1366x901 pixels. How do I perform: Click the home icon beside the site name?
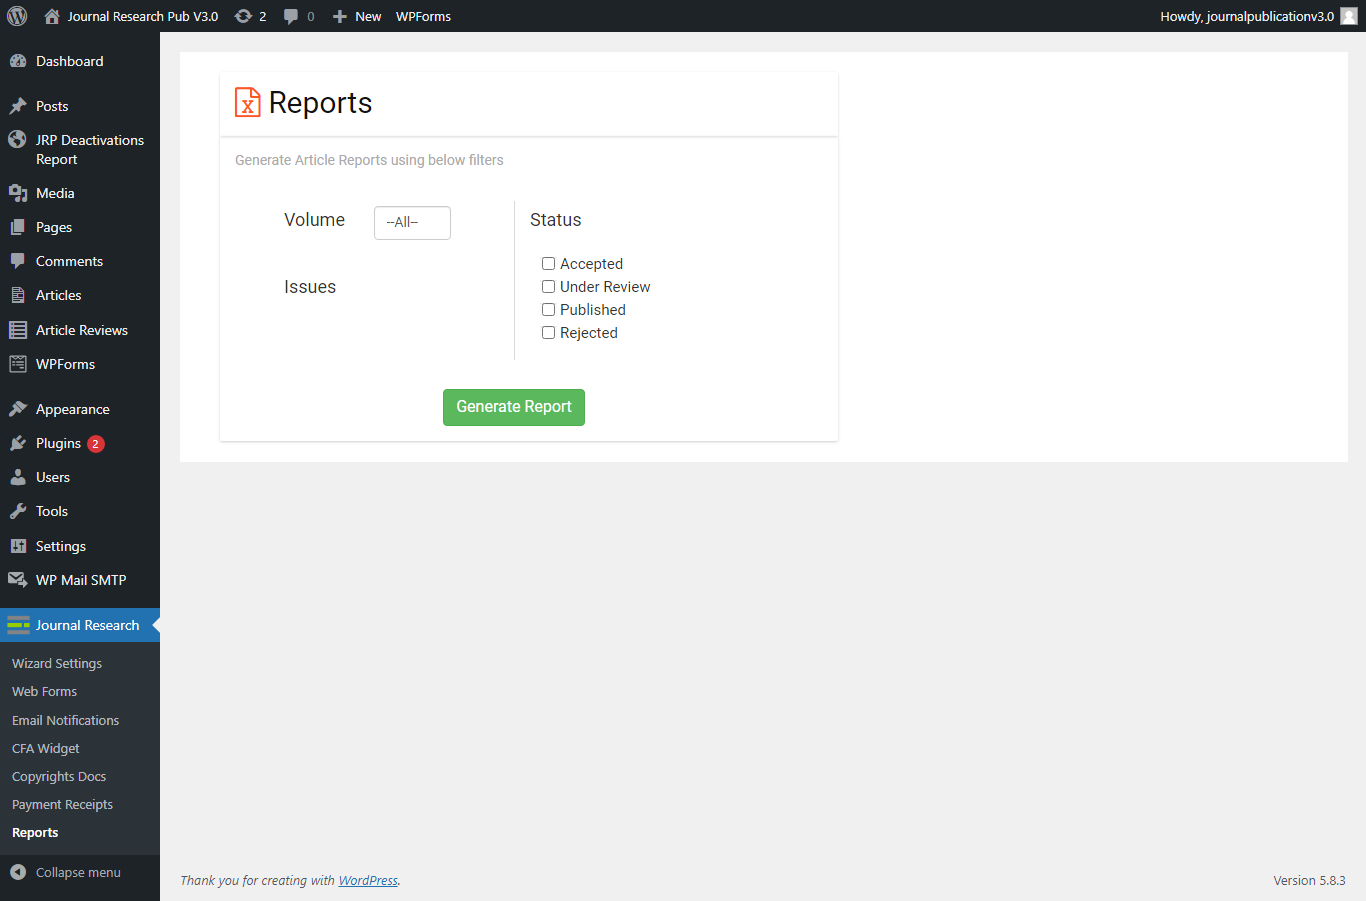(x=52, y=16)
